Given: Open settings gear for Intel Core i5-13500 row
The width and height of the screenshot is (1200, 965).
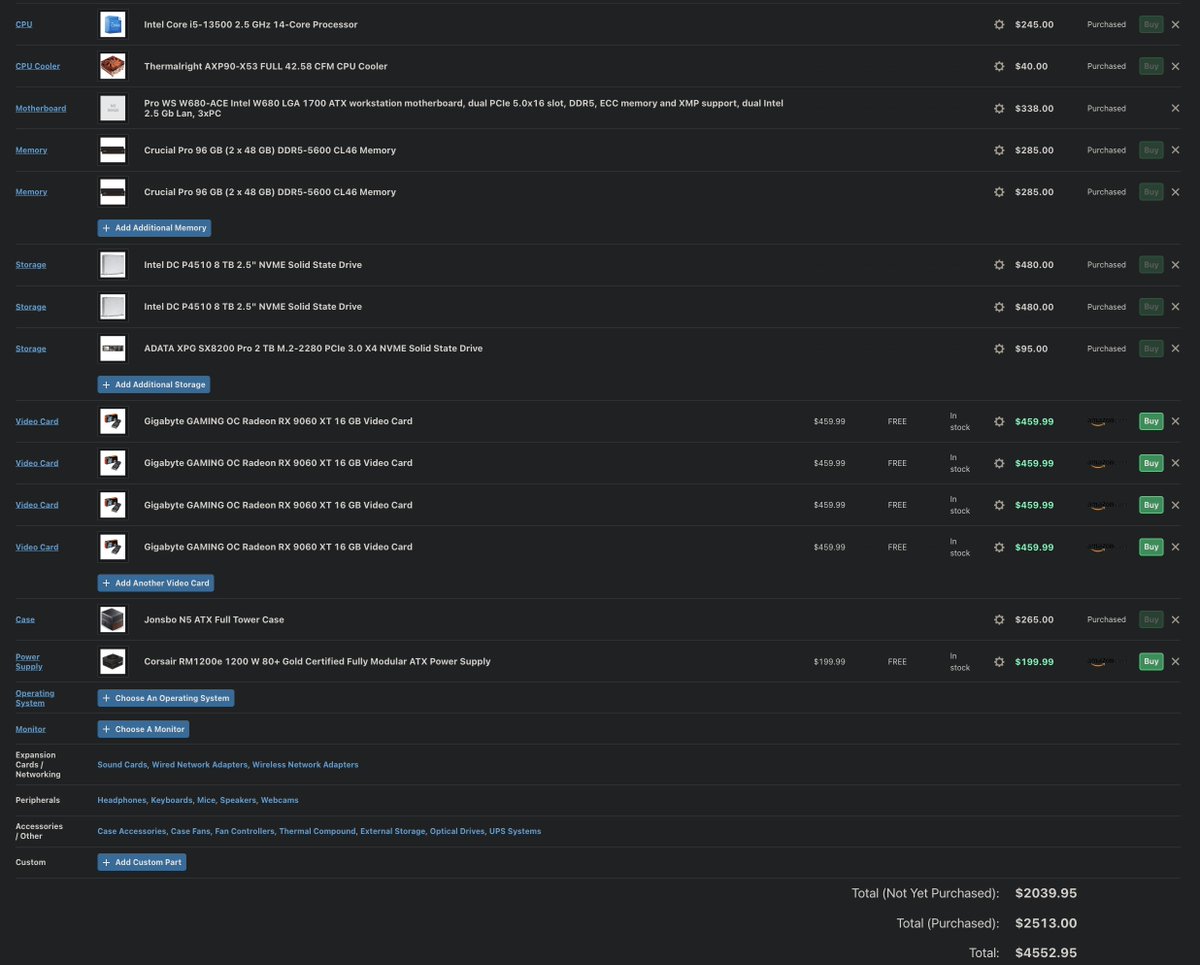Looking at the screenshot, I should pyautogui.click(x=998, y=24).
